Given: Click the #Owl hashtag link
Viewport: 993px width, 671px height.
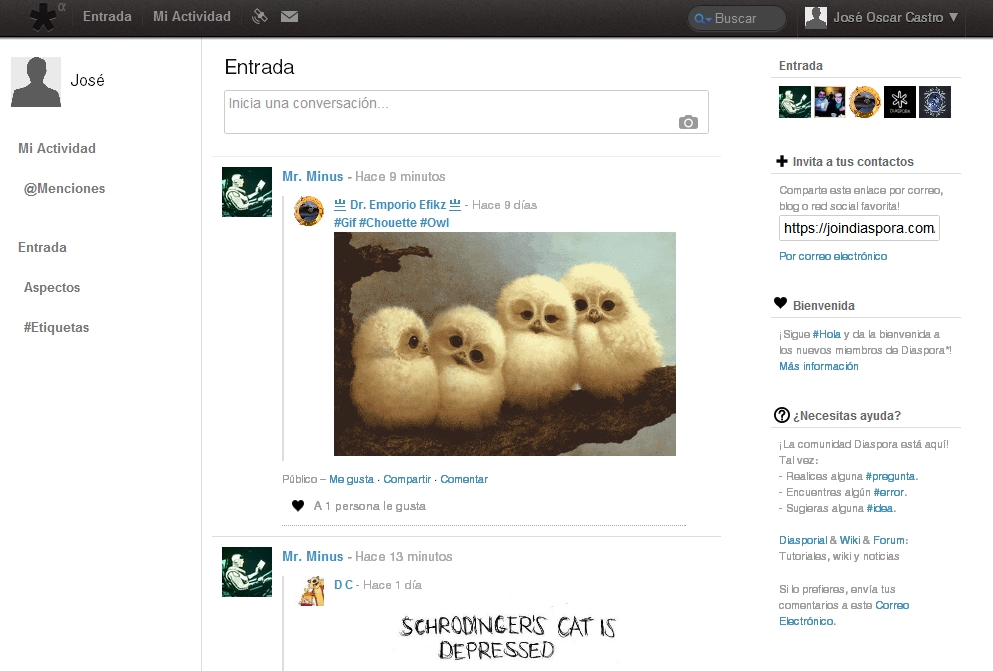Looking at the screenshot, I should click(435, 222).
